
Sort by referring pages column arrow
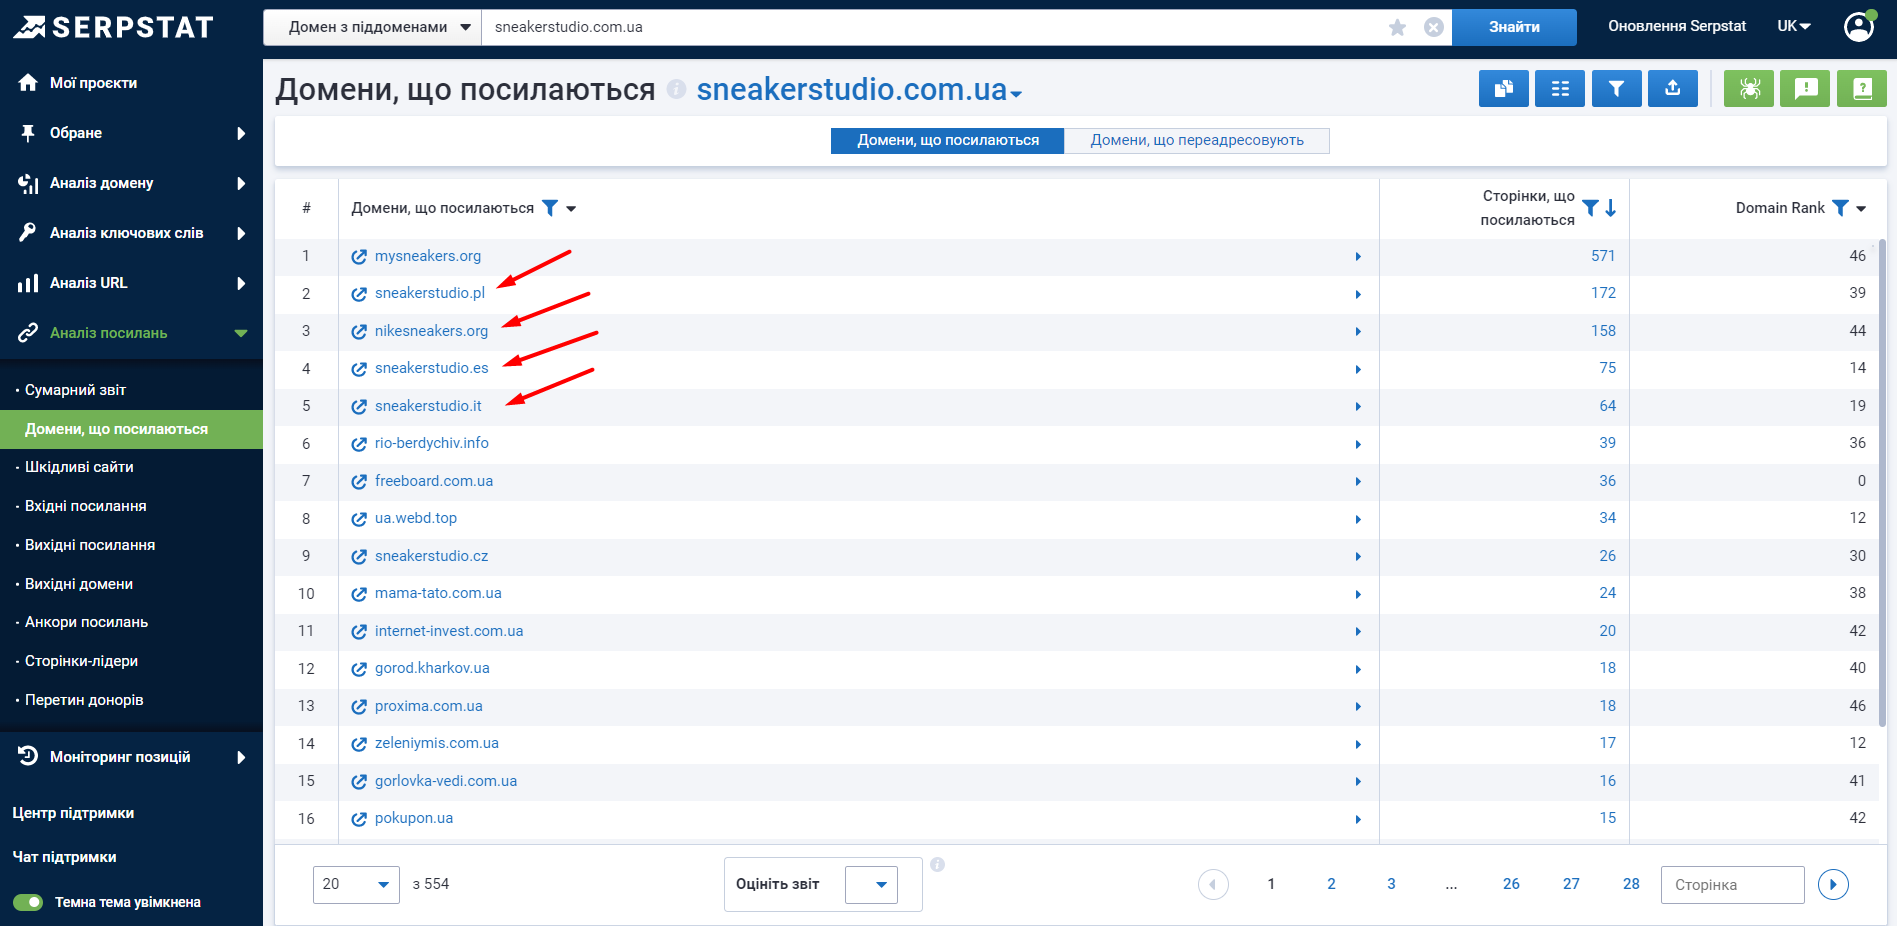pos(1611,208)
